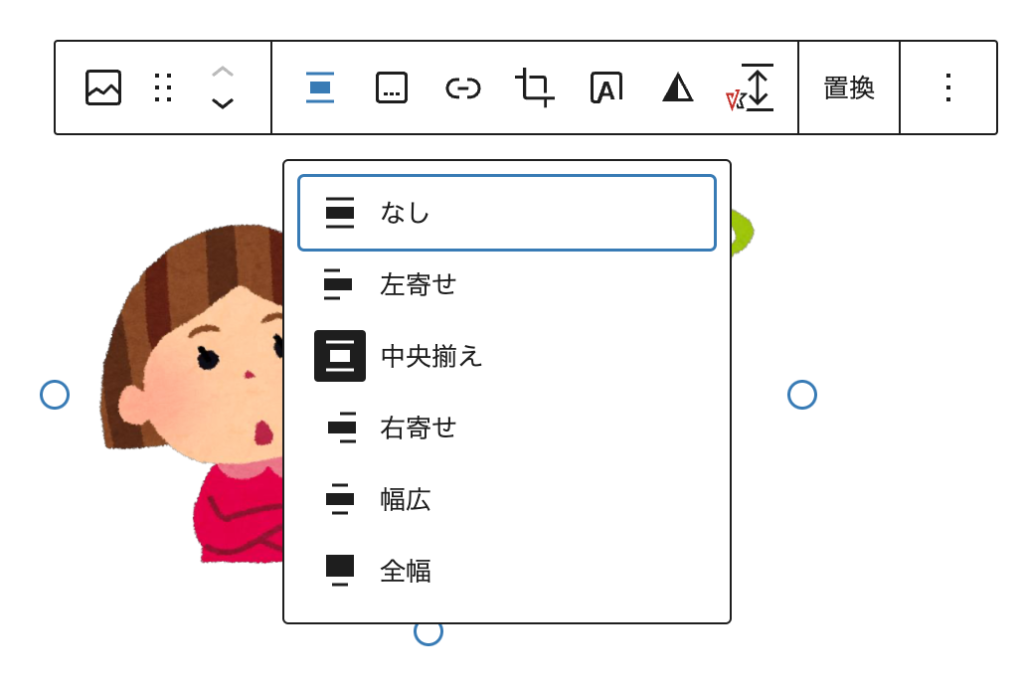Click the 置換 replace button
1024x686 pixels.
coord(849,88)
